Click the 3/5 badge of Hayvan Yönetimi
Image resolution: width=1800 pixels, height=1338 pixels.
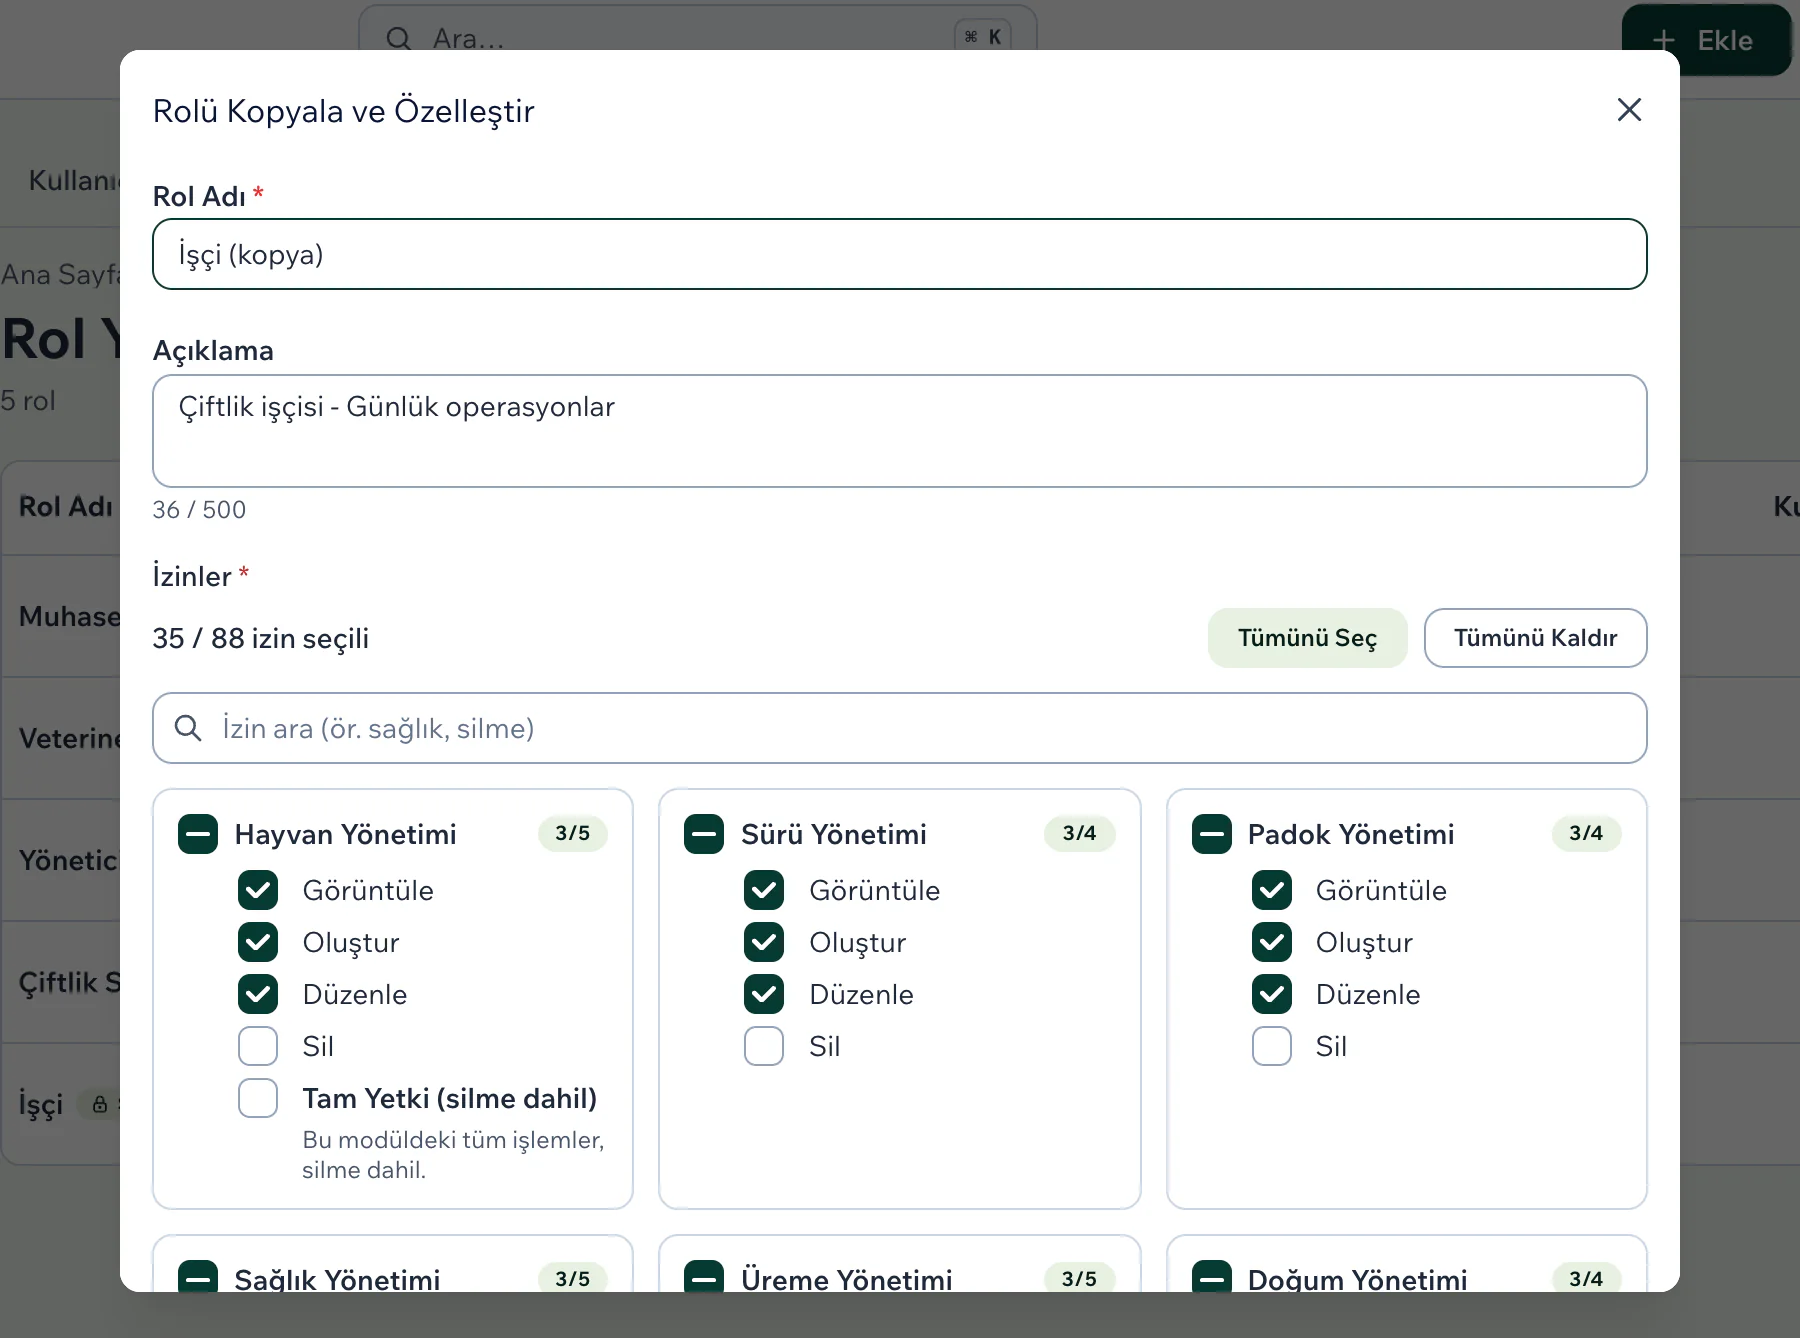tap(573, 833)
